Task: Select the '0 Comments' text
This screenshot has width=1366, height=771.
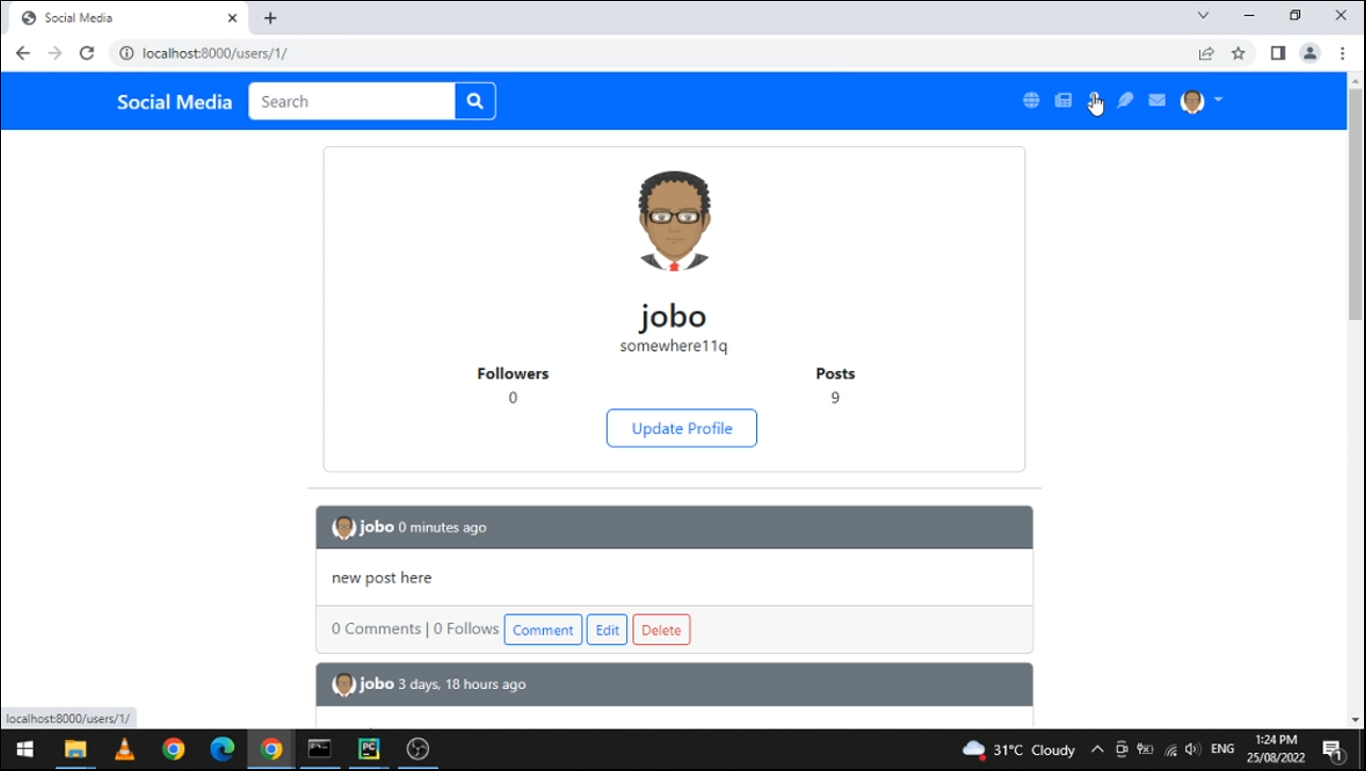Action: coord(376,629)
